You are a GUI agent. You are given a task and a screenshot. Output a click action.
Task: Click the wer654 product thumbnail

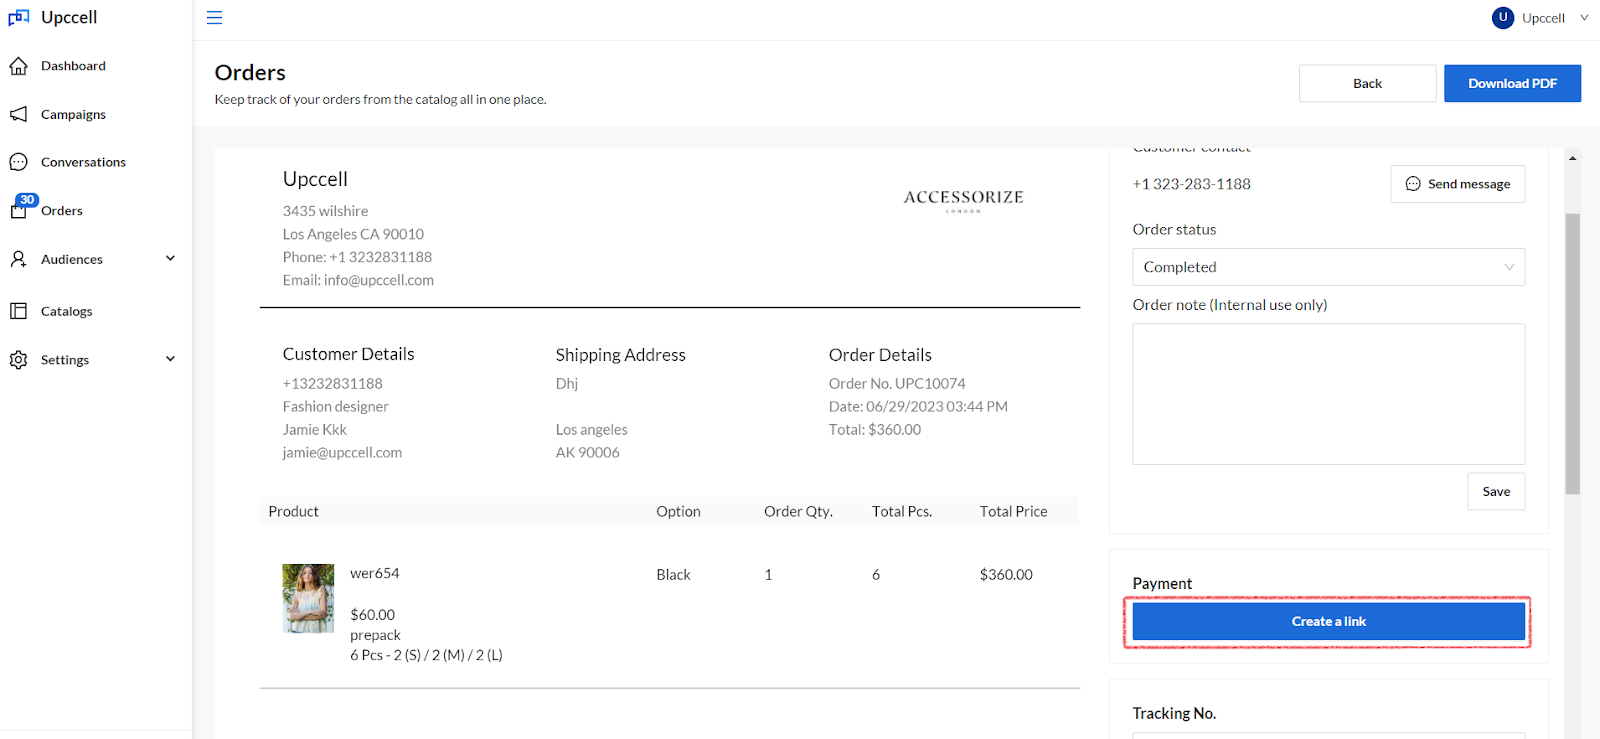[x=308, y=598]
